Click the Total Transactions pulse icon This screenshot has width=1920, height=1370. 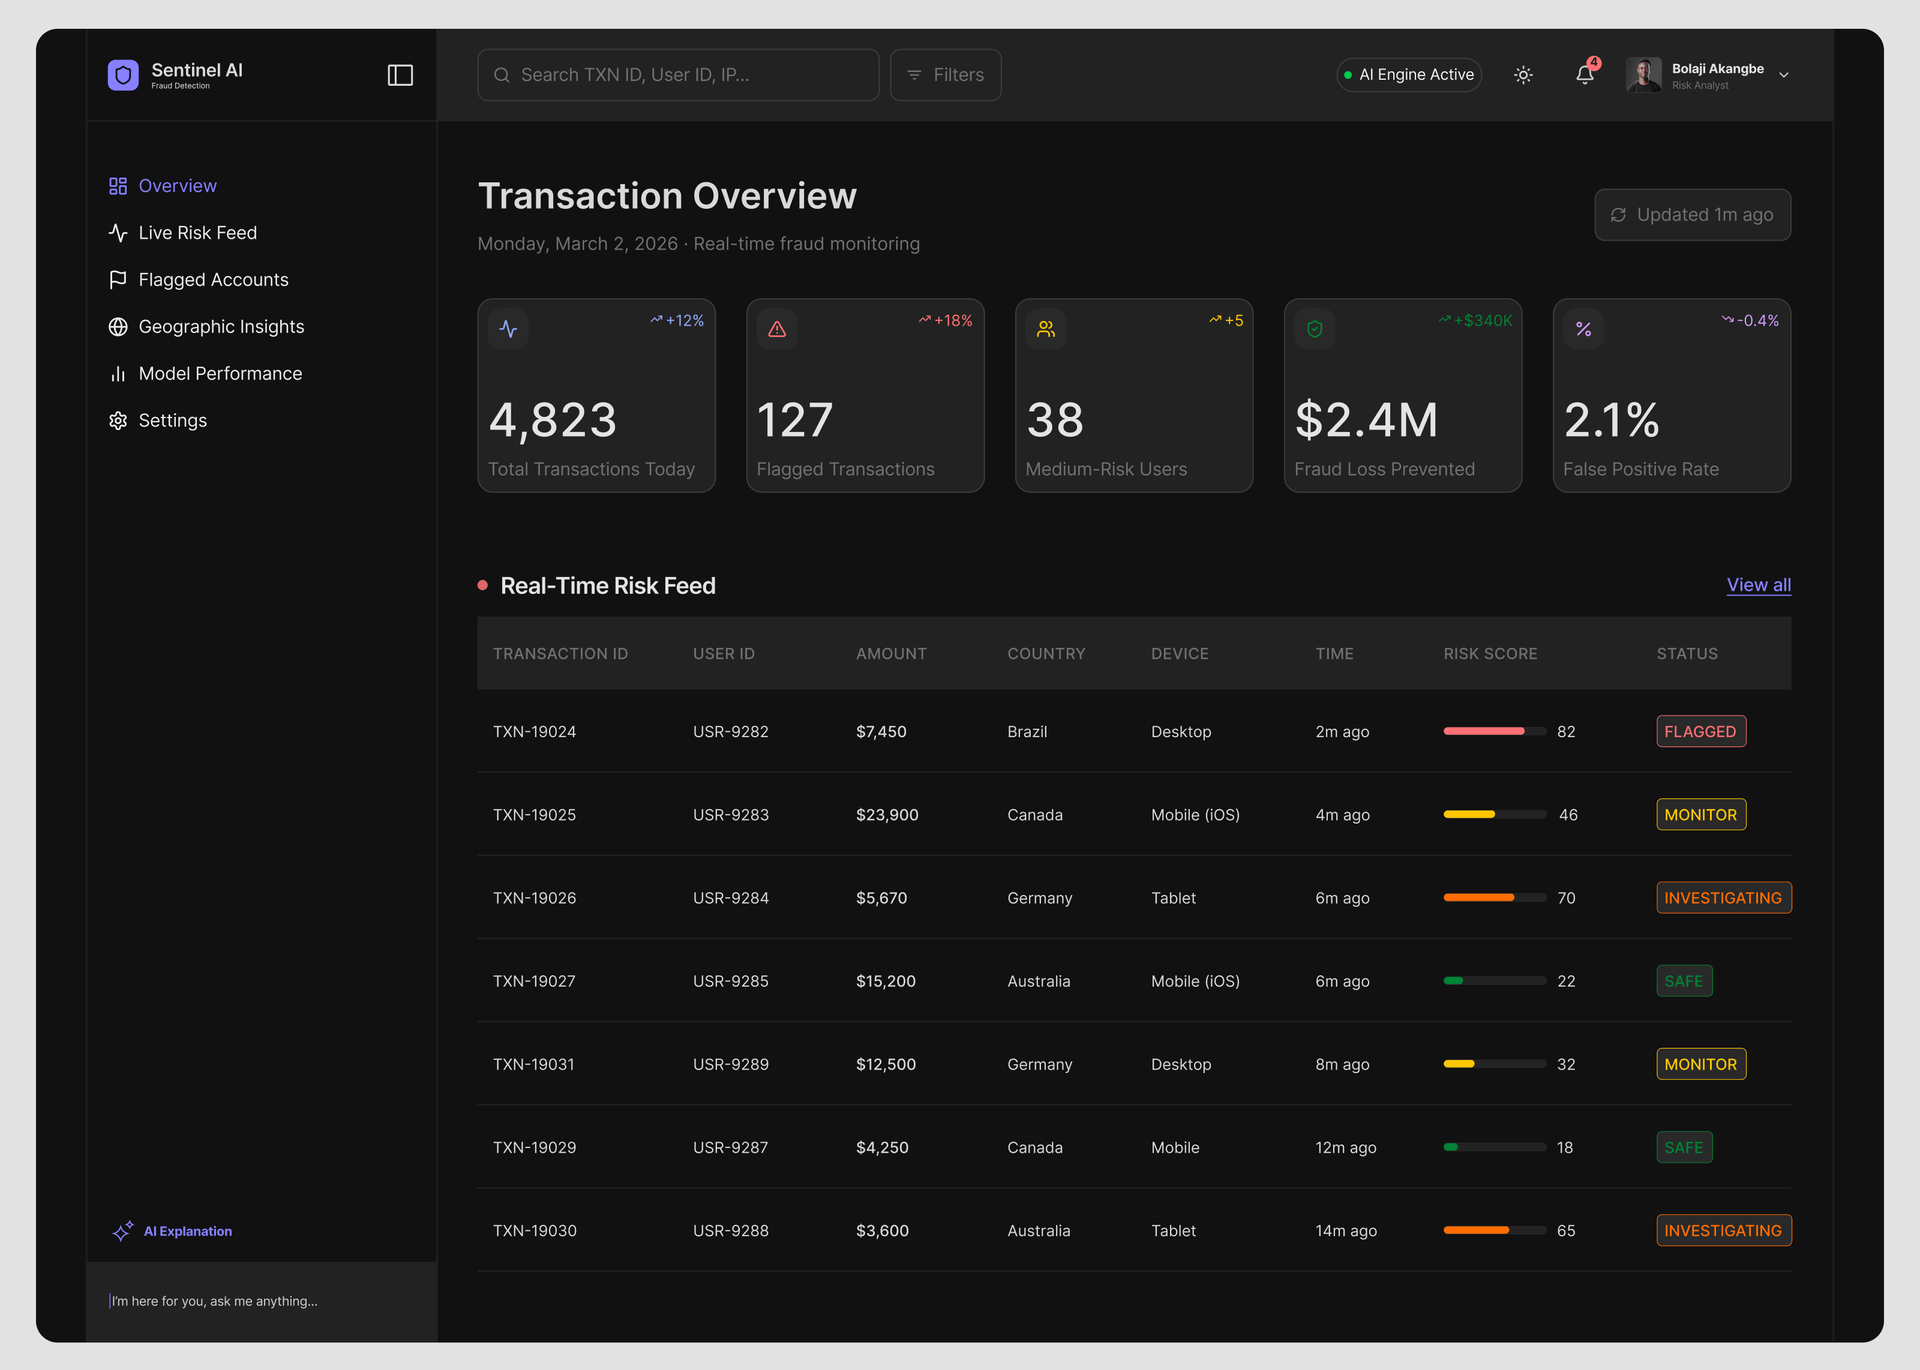[508, 329]
